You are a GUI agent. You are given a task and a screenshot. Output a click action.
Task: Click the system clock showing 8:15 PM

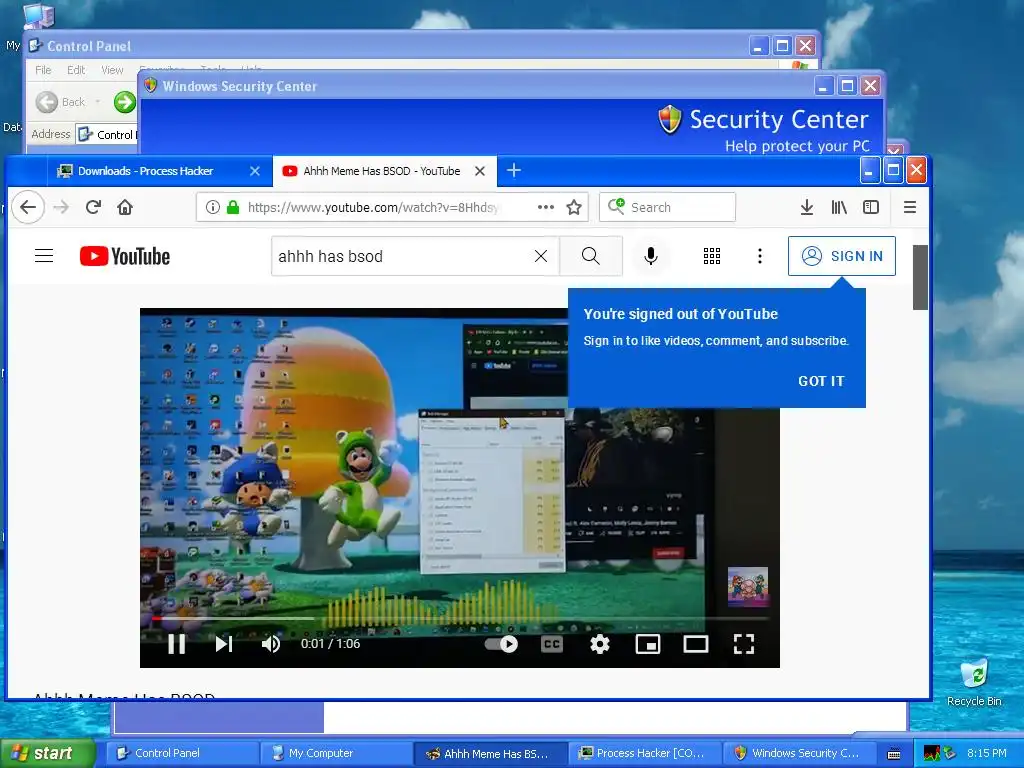coord(987,753)
